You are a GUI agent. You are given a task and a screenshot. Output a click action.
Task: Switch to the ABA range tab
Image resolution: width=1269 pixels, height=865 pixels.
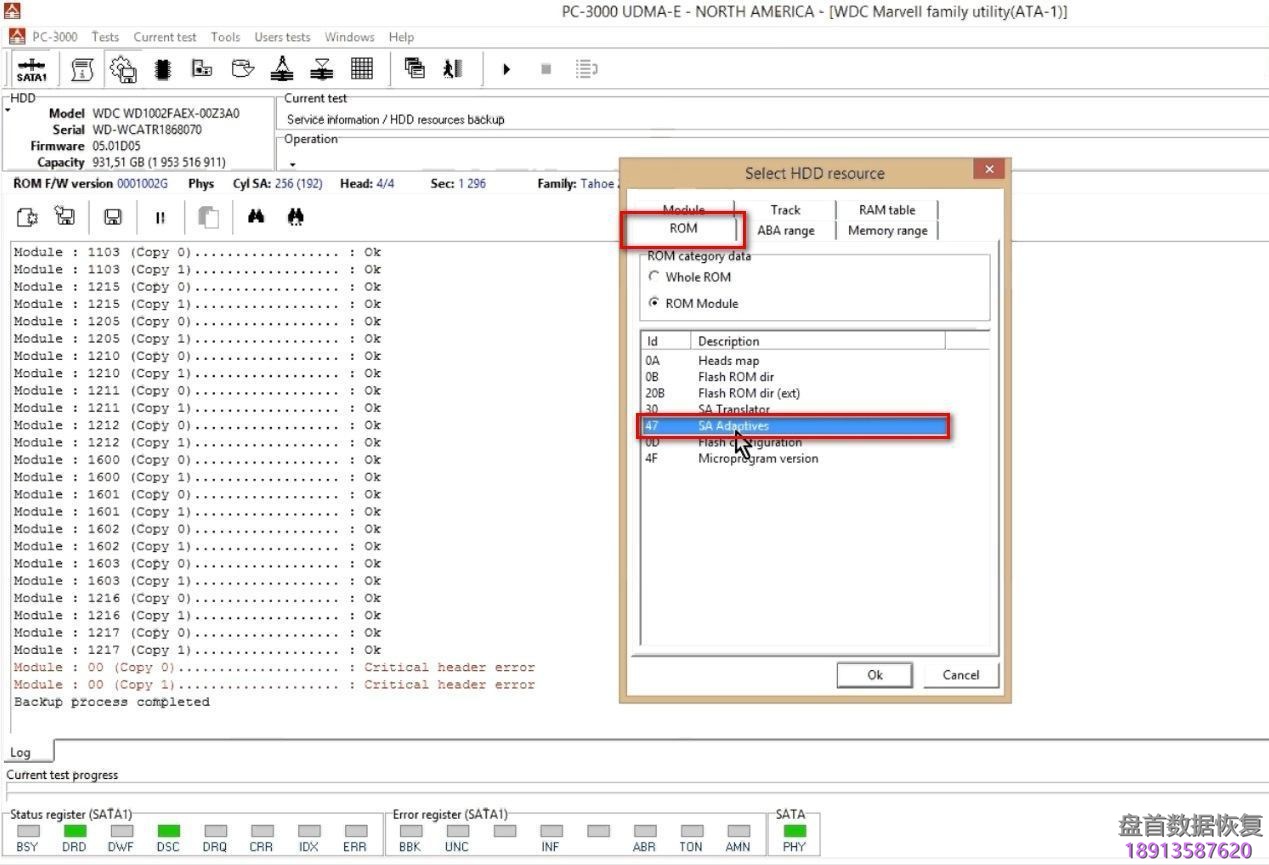point(785,230)
